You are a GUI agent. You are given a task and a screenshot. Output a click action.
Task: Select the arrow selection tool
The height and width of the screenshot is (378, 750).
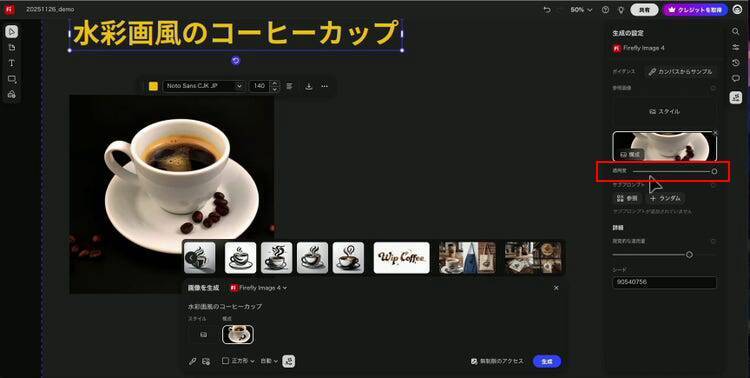(x=12, y=32)
